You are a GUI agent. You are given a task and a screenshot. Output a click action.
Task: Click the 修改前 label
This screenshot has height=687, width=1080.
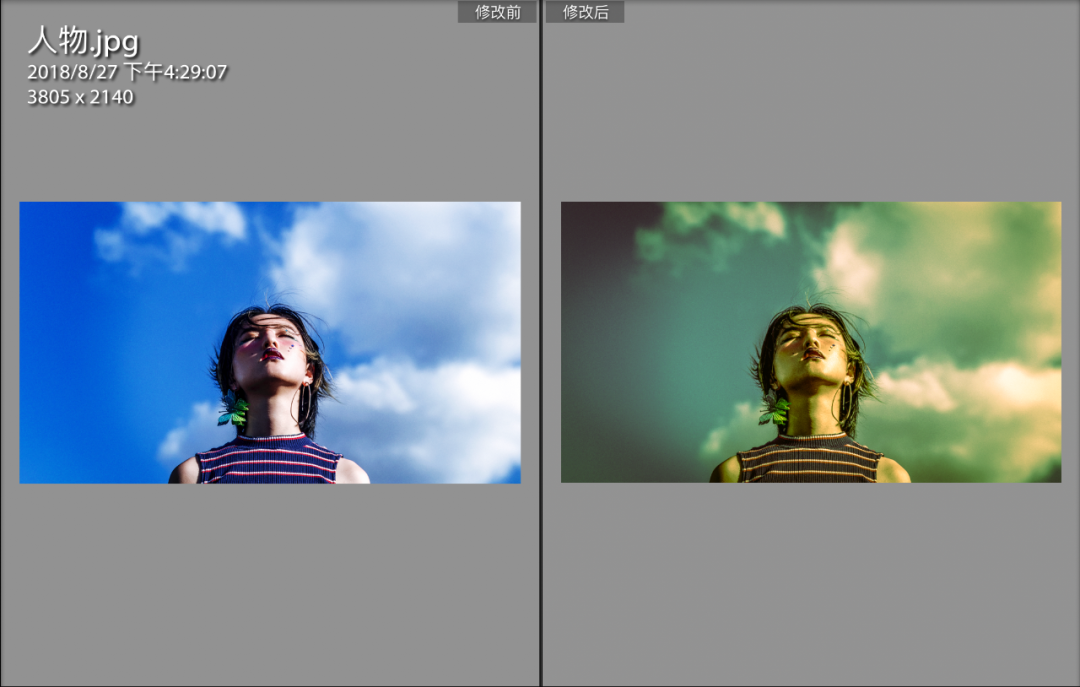click(497, 12)
